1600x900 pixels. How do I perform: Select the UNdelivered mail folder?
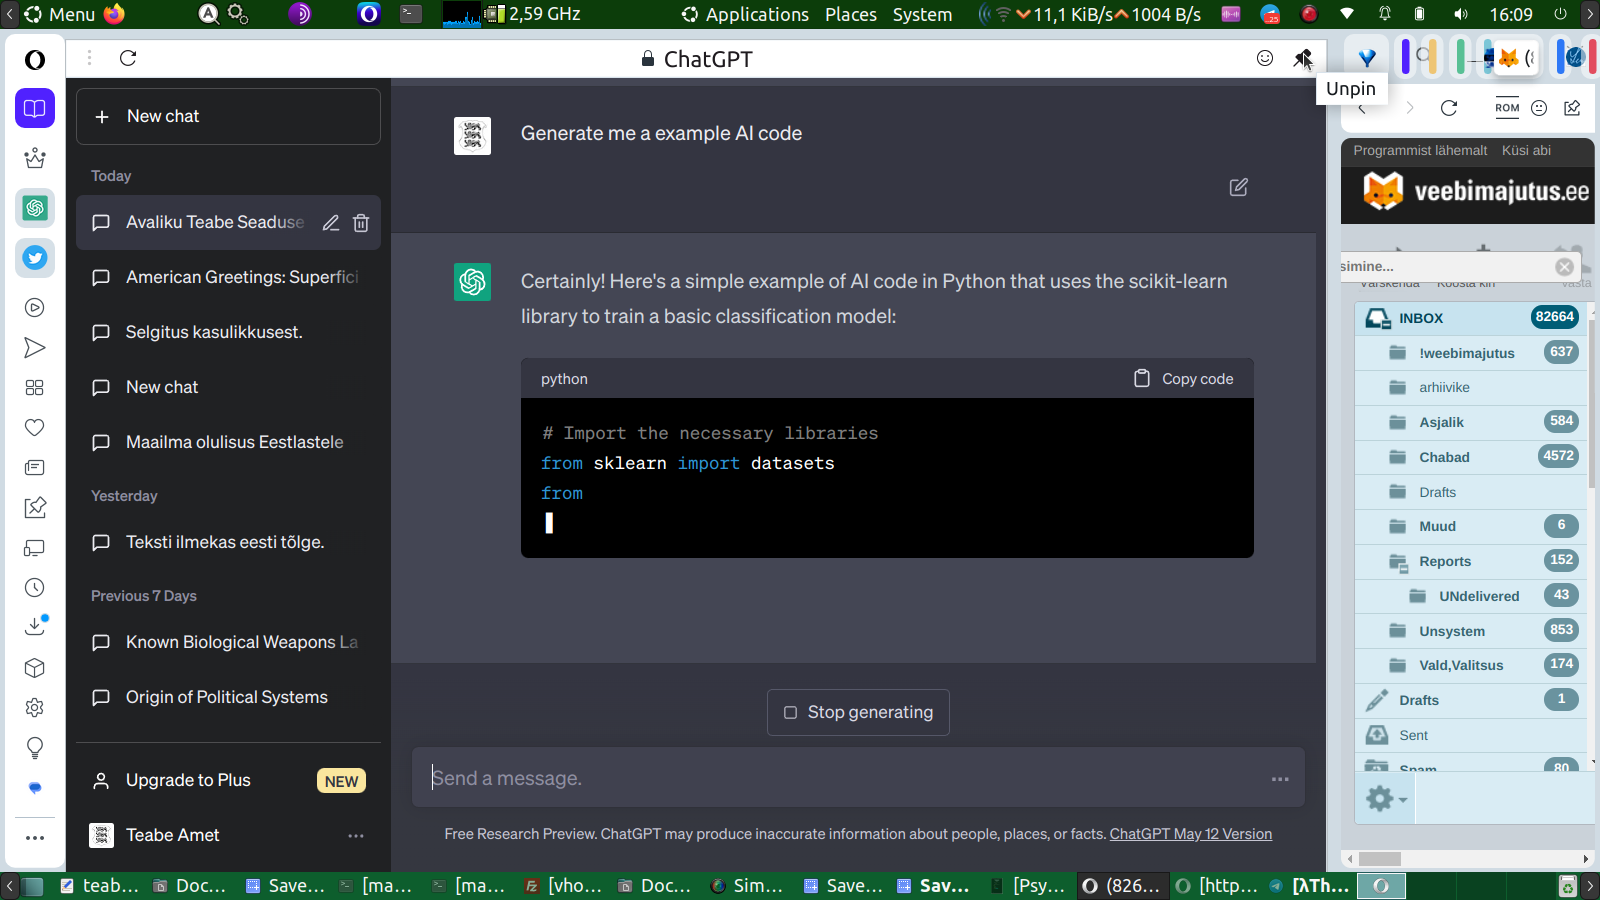coord(1471,596)
